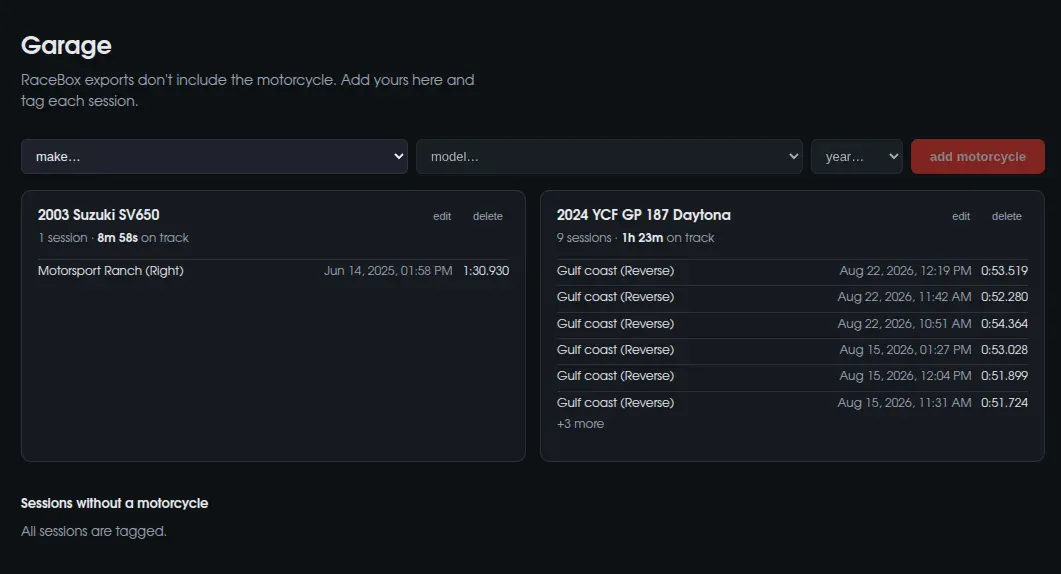Delete the 2024 YCF GP 187 Daytona entry
The image size is (1061, 574).
click(1006, 216)
